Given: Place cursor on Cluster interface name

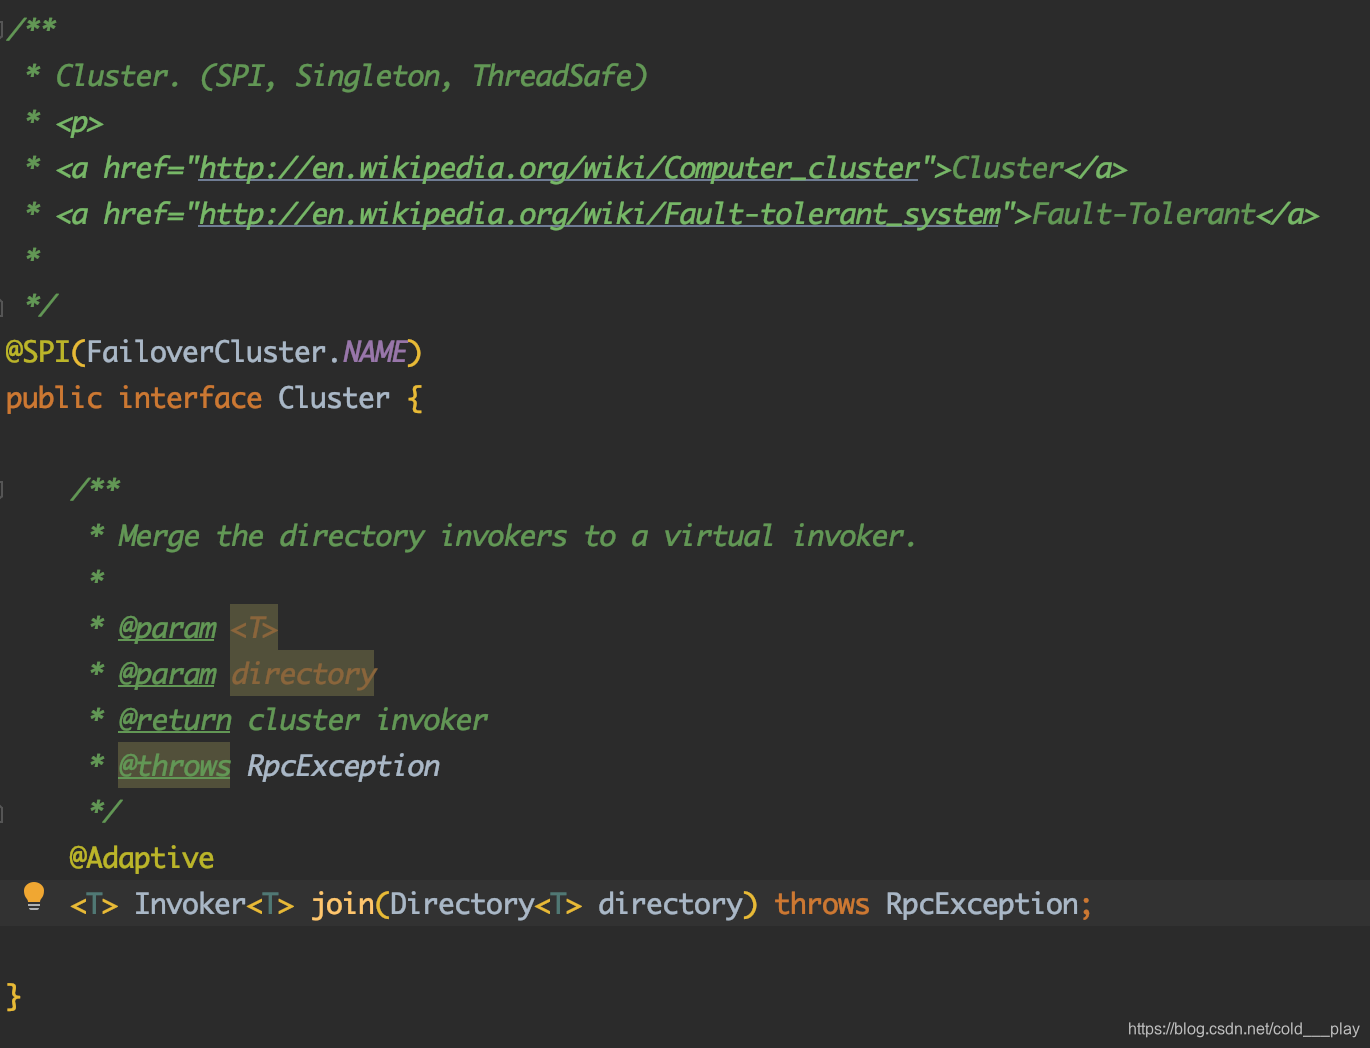Looking at the screenshot, I should pyautogui.click(x=334, y=398).
